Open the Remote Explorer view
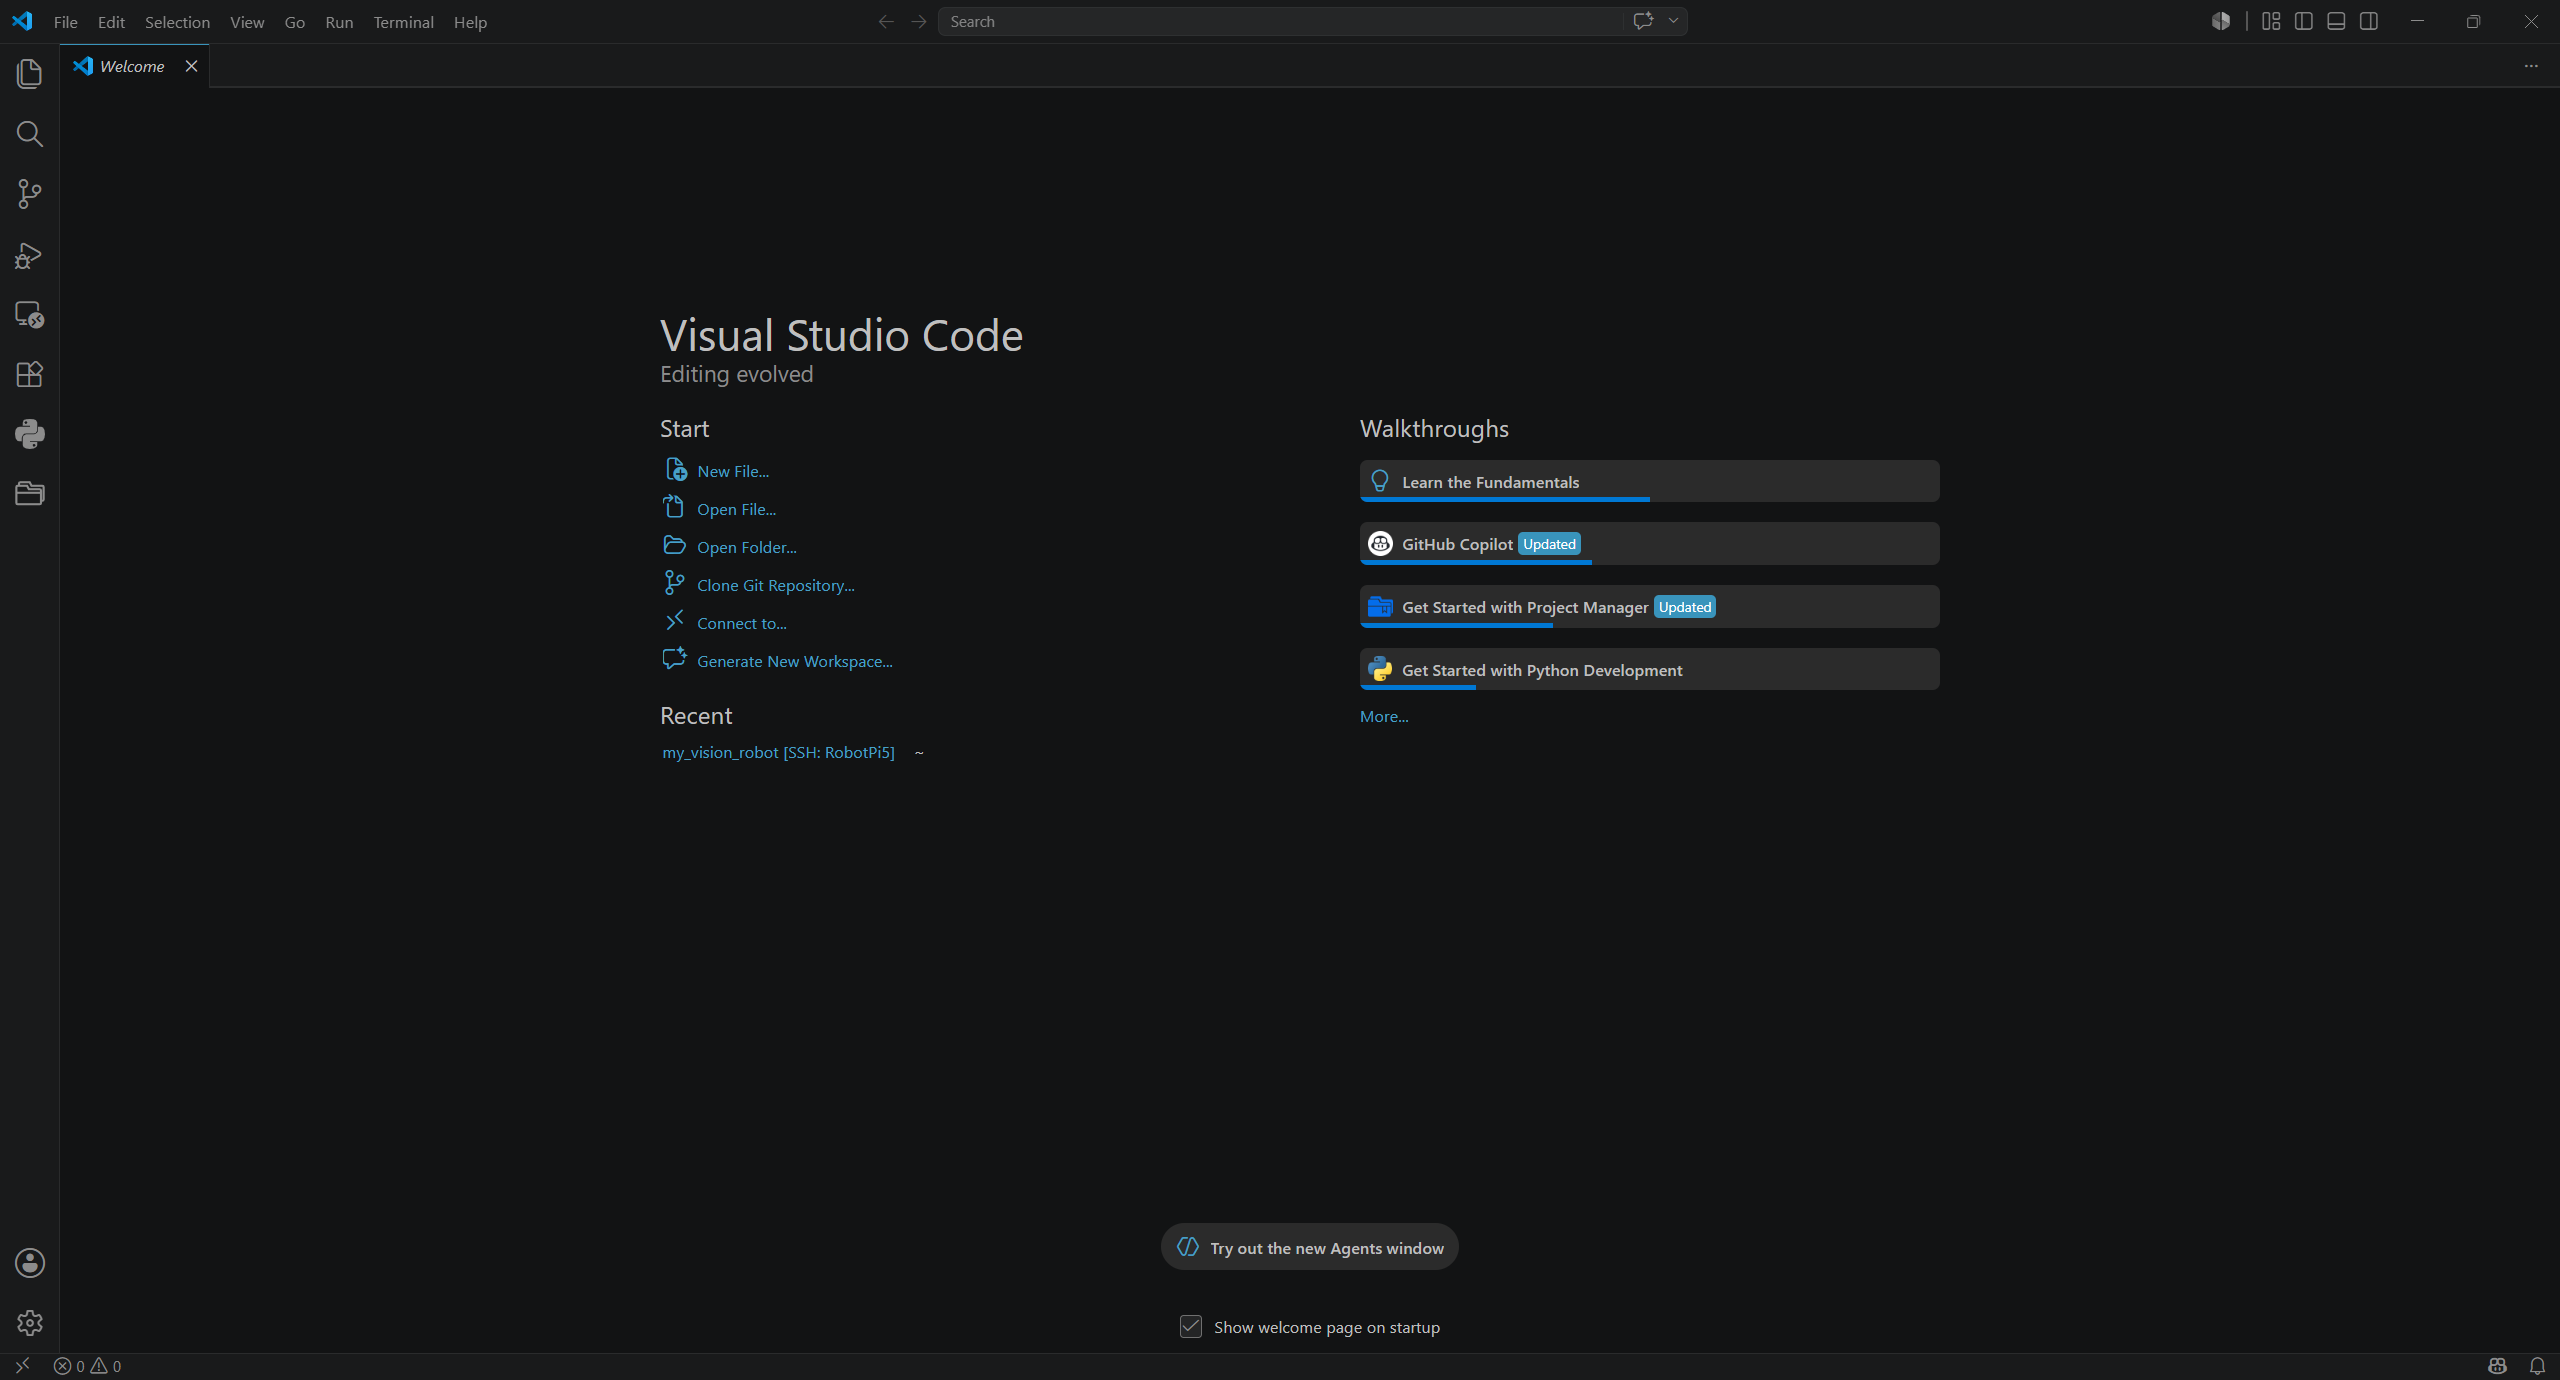The height and width of the screenshot is (1380, 2560). point(30,315)
